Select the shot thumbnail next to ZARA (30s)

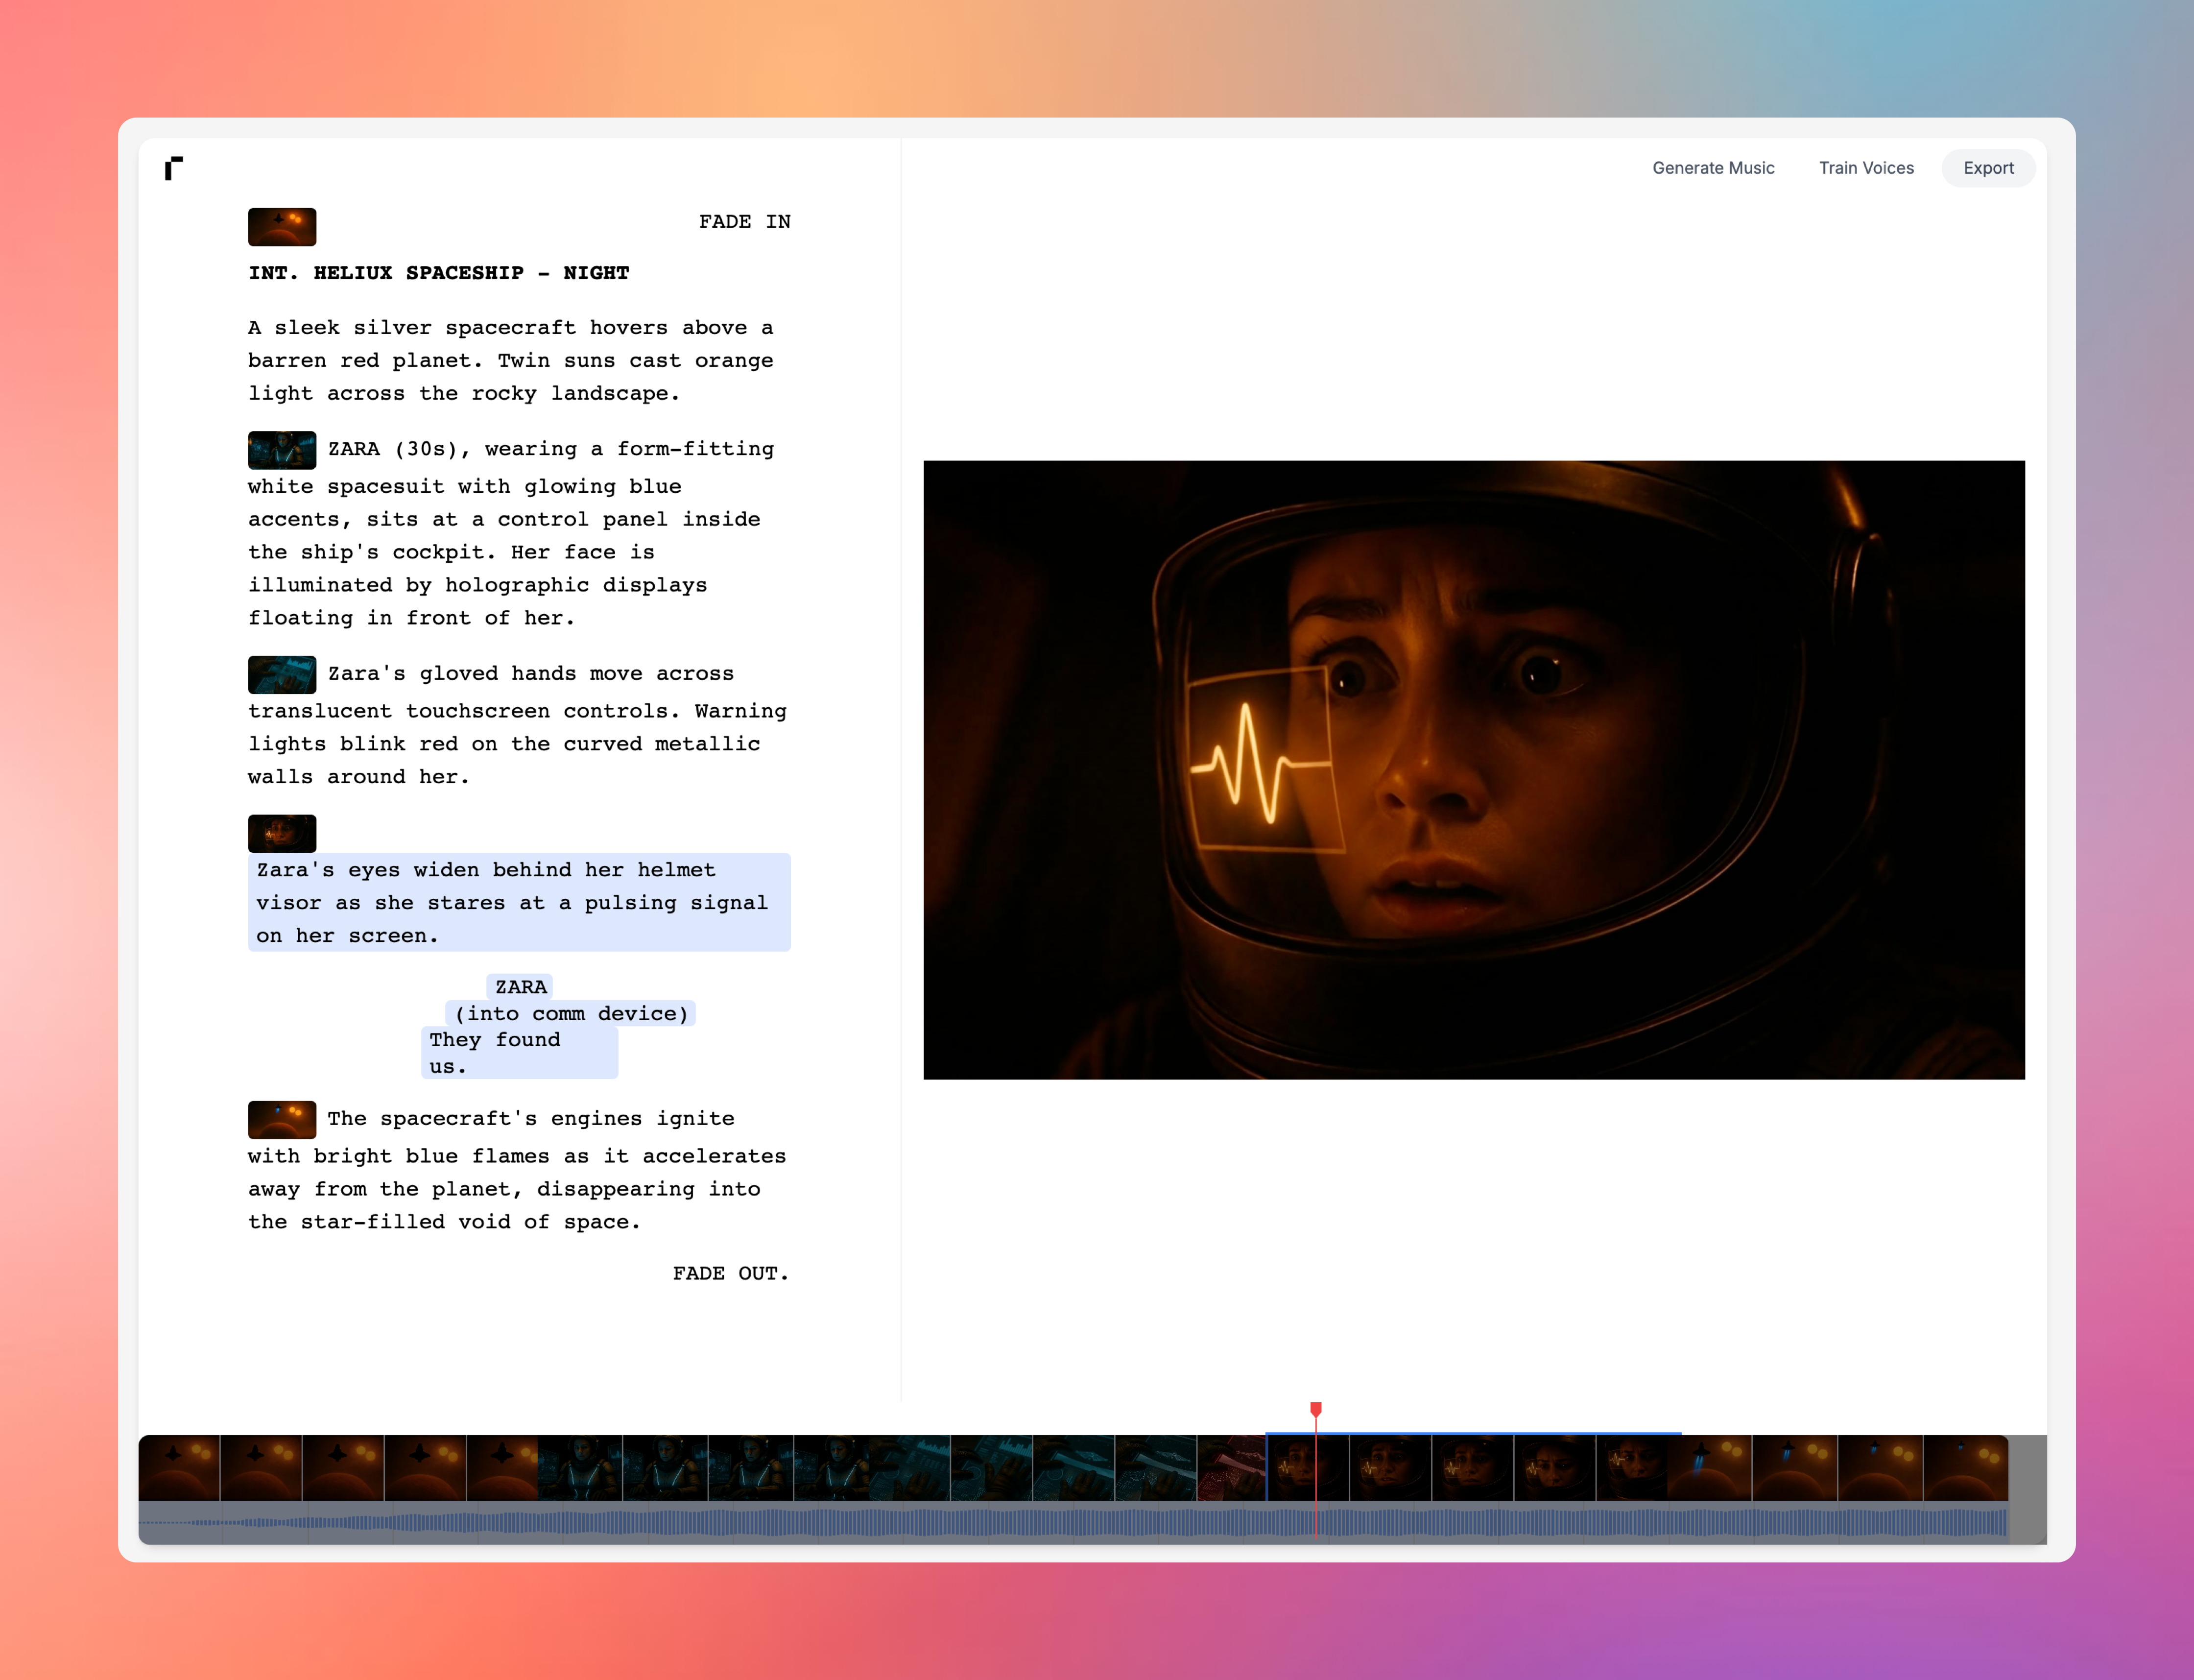(282, 450)
